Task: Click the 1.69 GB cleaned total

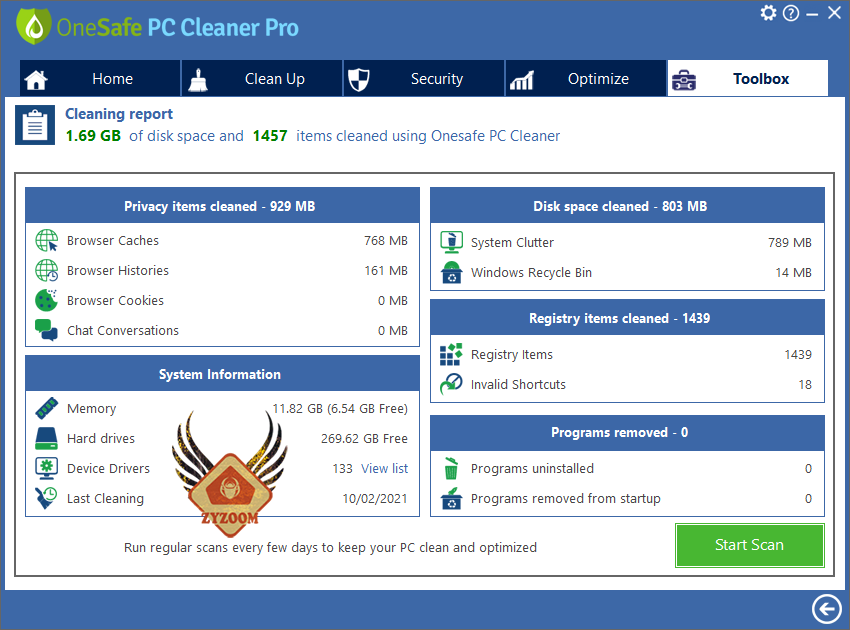Action: point(93,136)
